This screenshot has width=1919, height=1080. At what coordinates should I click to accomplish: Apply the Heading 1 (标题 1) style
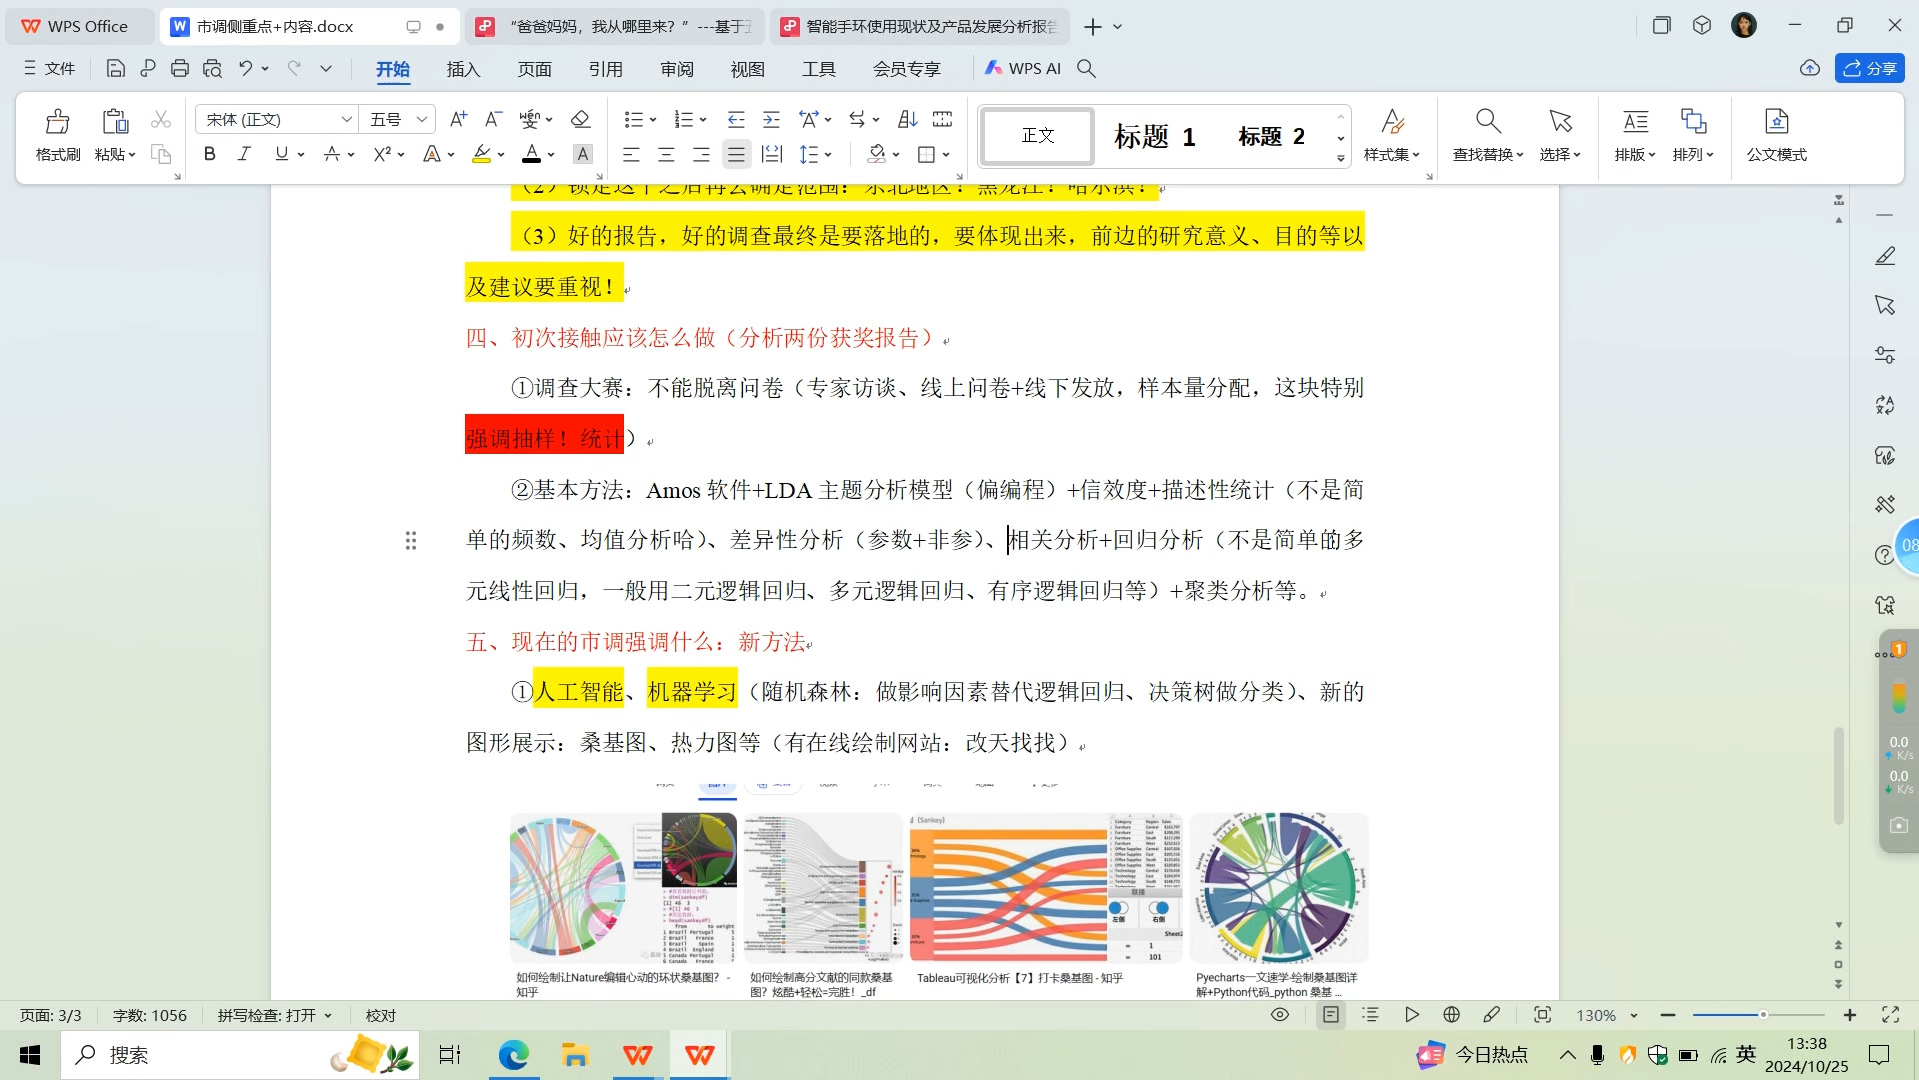(x=1154, y=136)
